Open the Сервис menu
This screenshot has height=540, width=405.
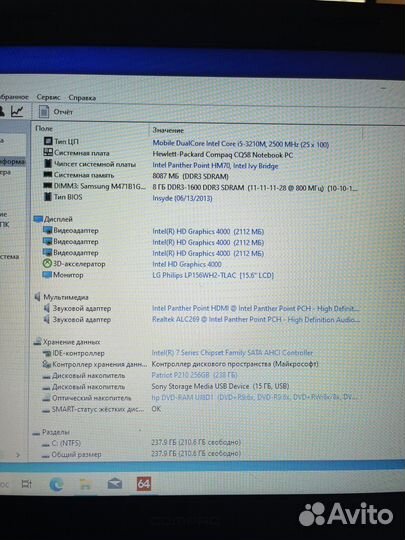tap(48, 97)
